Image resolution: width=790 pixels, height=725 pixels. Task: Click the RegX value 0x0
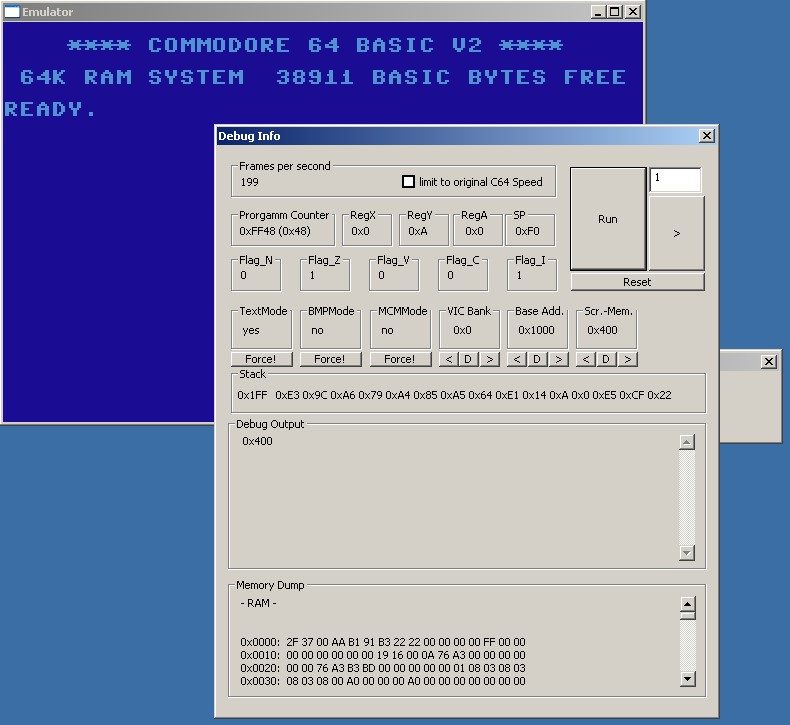click(x=360, y=231)
